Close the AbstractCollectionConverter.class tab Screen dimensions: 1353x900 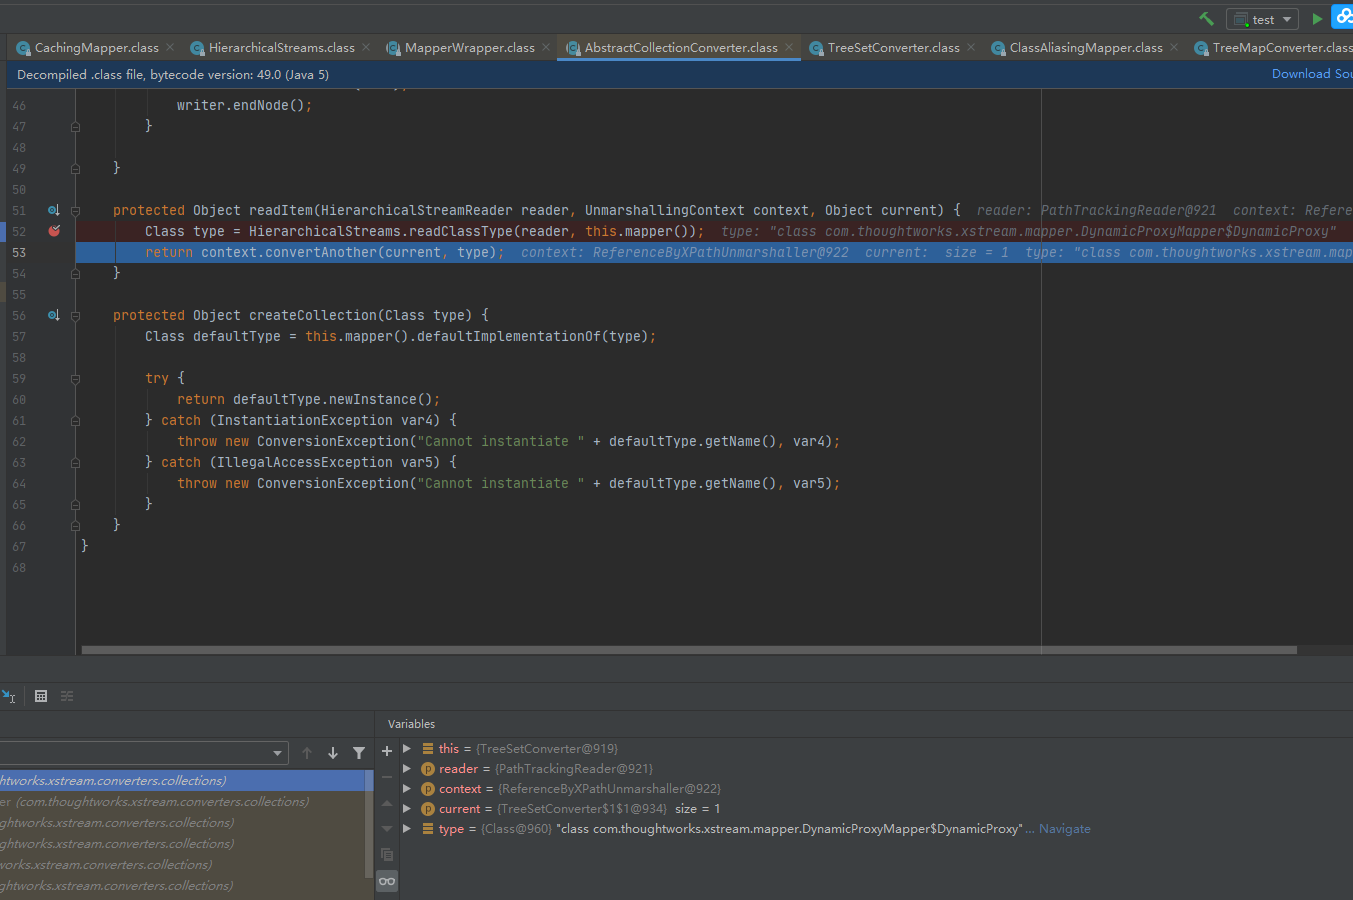789,47
